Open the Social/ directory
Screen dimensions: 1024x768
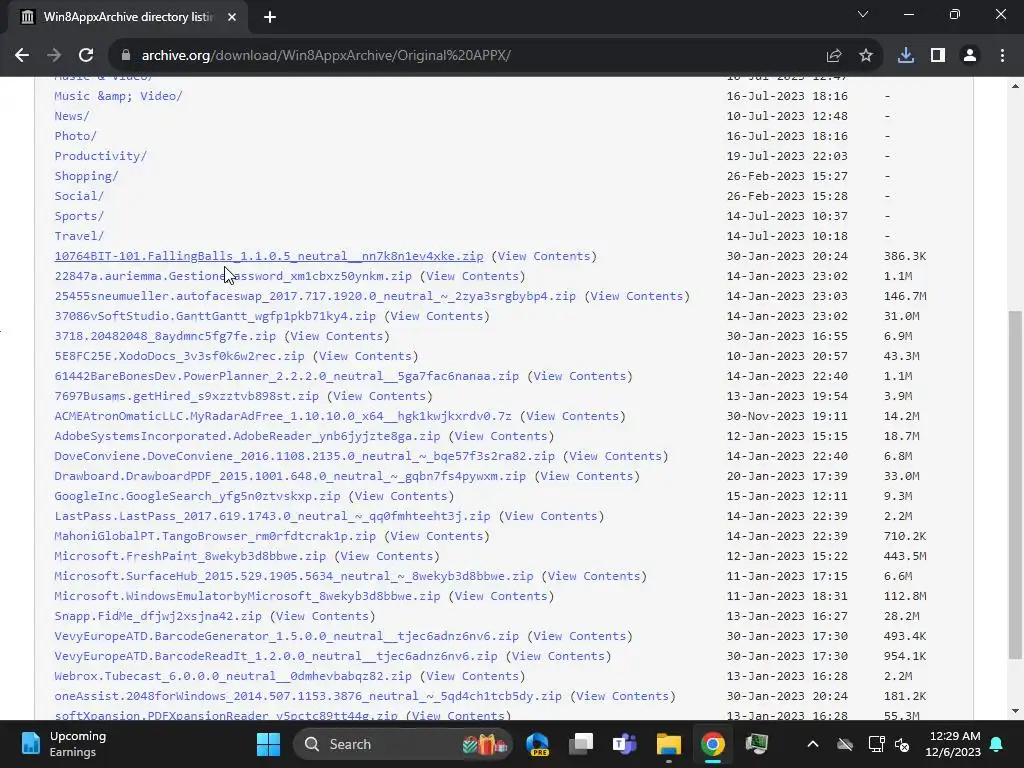click(x=79, y=196)
